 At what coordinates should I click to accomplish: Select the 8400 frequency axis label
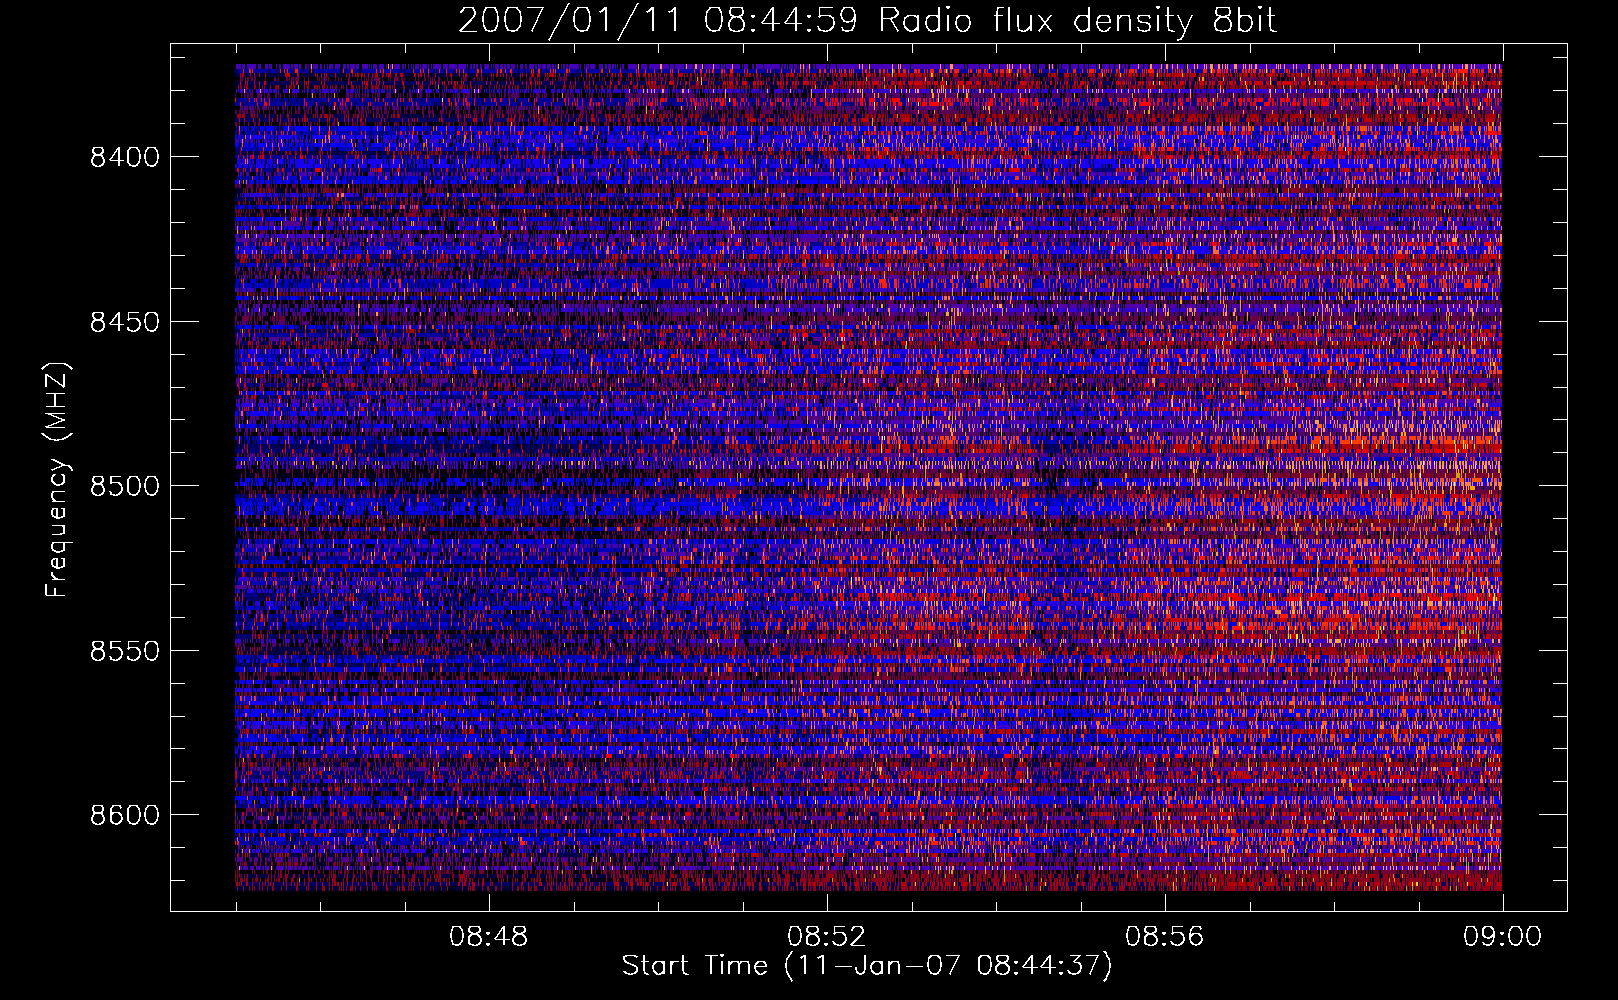point(125,157)
